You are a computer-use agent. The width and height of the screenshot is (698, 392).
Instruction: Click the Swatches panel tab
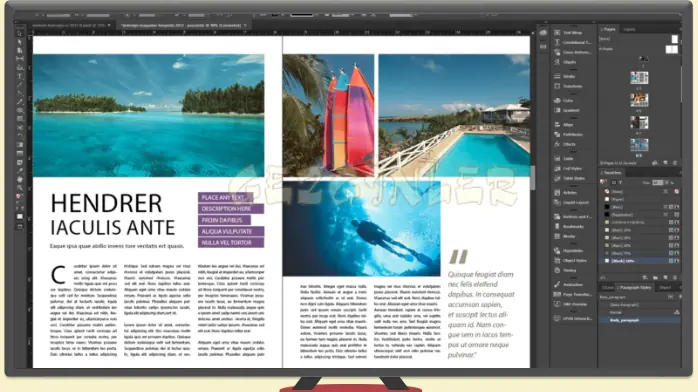point(613,173)
